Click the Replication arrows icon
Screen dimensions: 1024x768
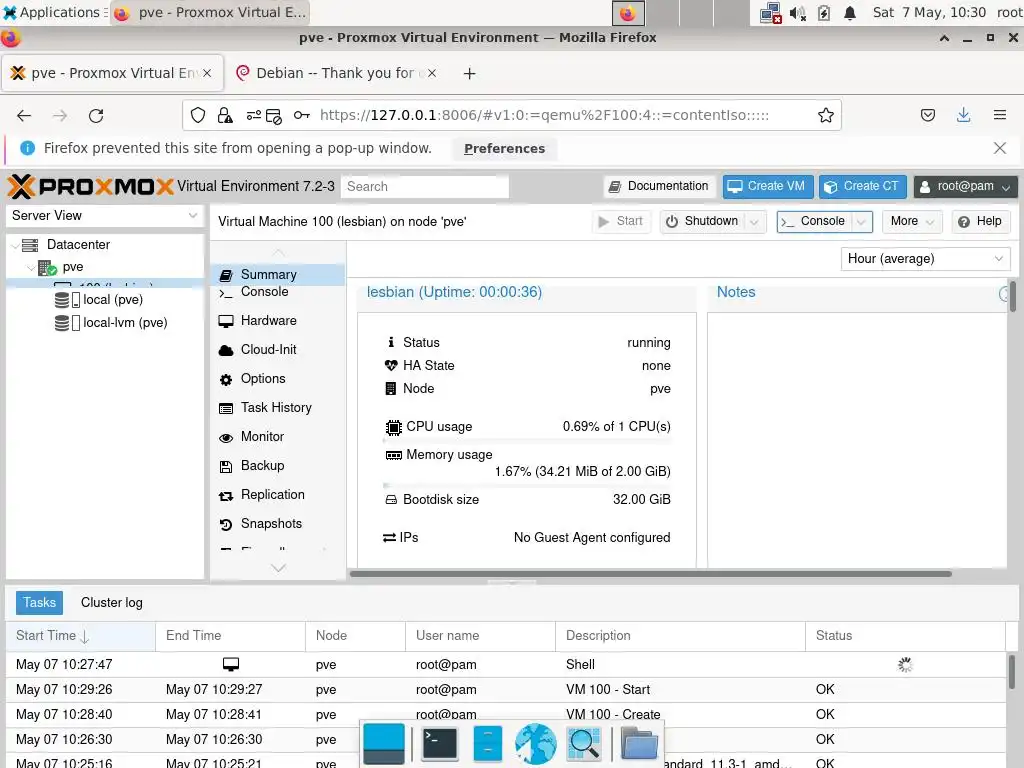[x=226, y=496]
